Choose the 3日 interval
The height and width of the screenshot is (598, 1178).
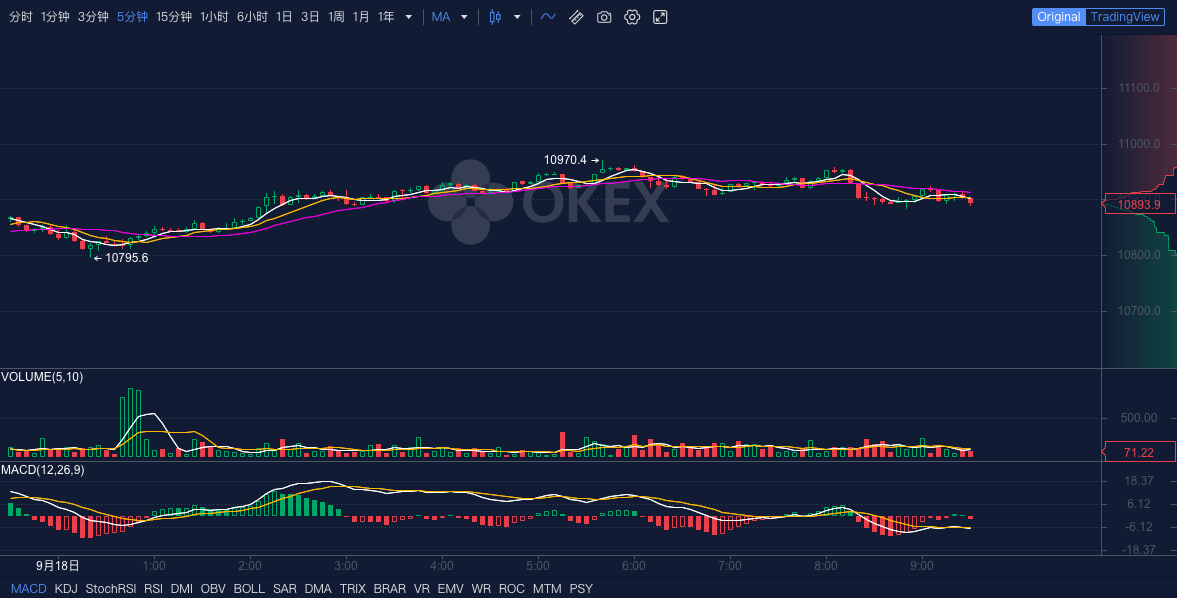pyautogui.click(x=310, y=17)
